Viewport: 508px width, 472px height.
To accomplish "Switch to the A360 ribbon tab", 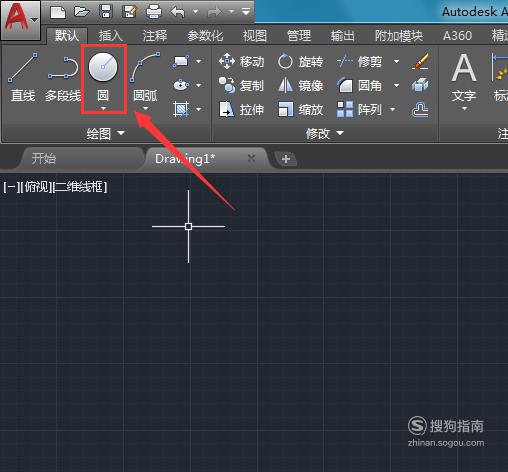I will [457, 35].
